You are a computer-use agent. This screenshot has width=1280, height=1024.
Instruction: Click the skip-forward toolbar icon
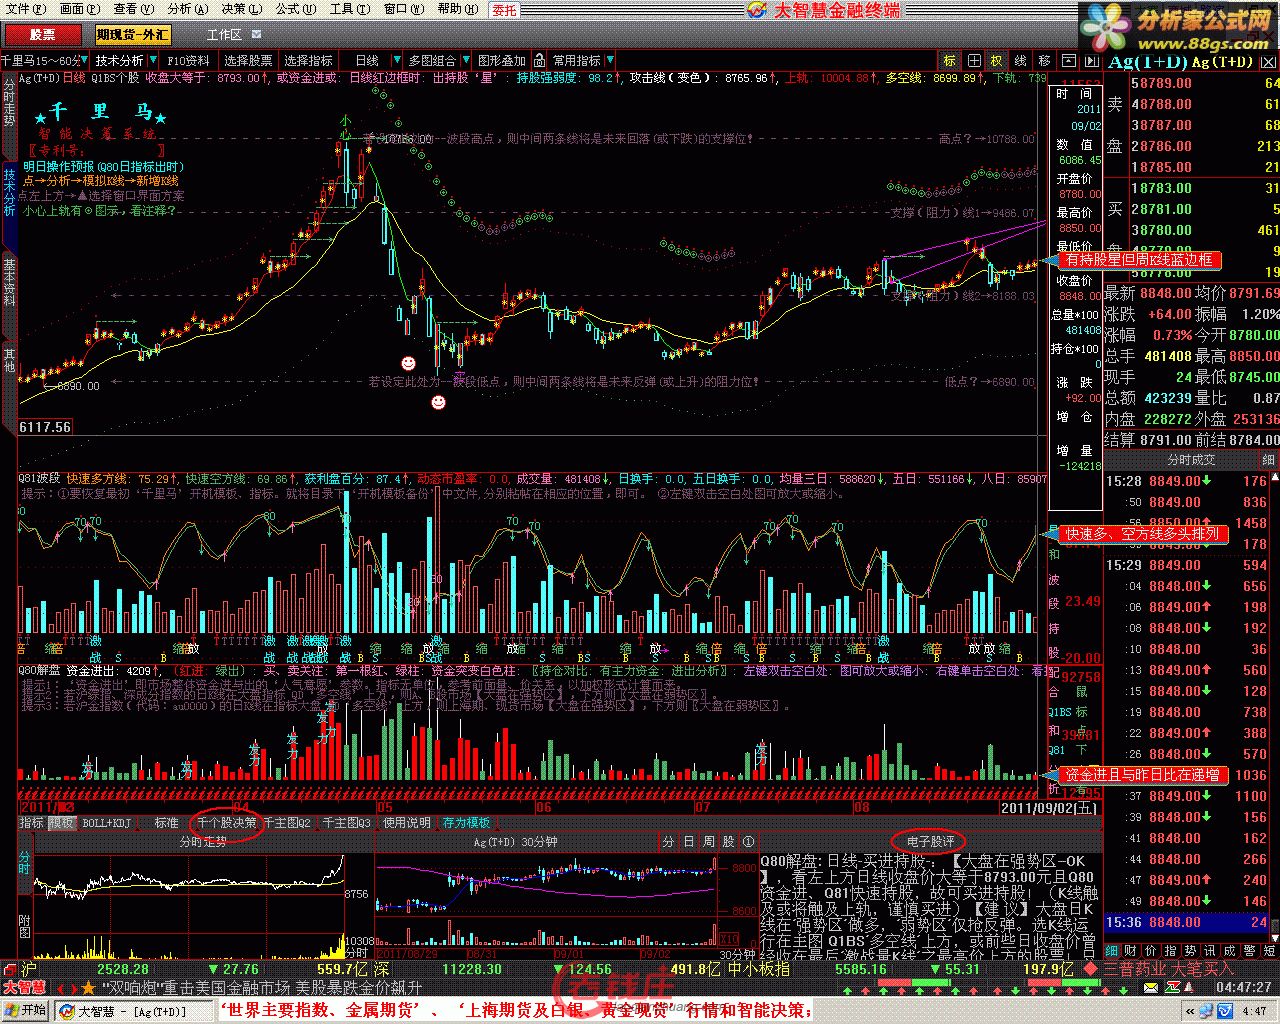1090,61
